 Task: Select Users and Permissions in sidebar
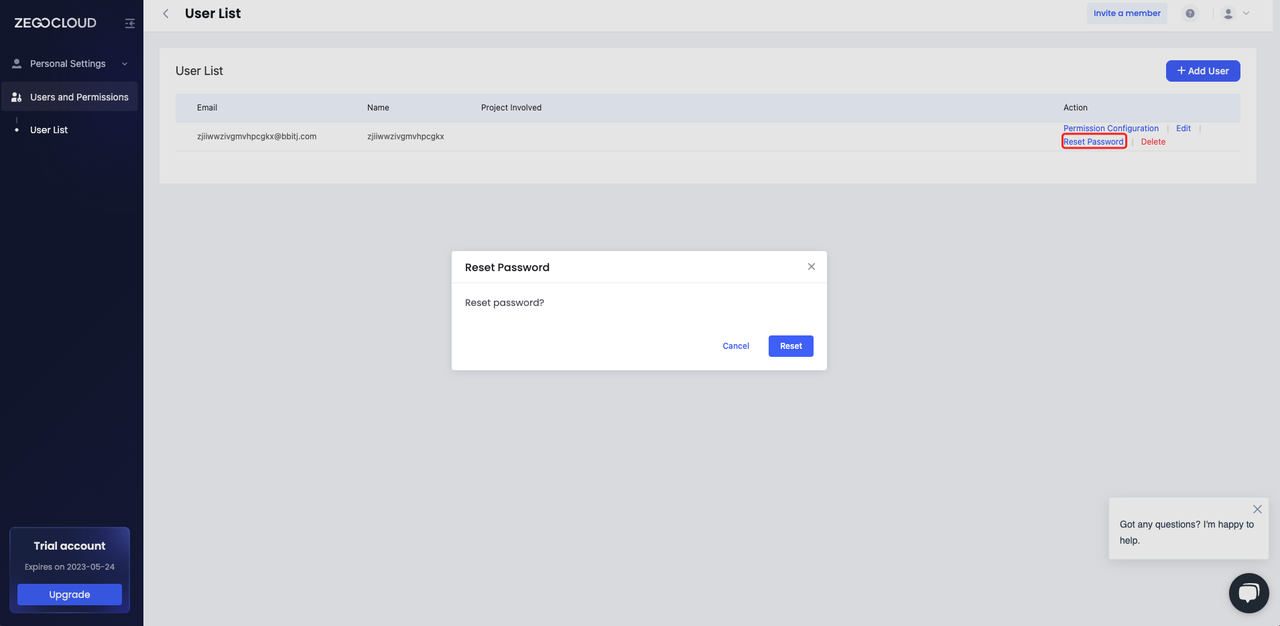coord(78,97)
